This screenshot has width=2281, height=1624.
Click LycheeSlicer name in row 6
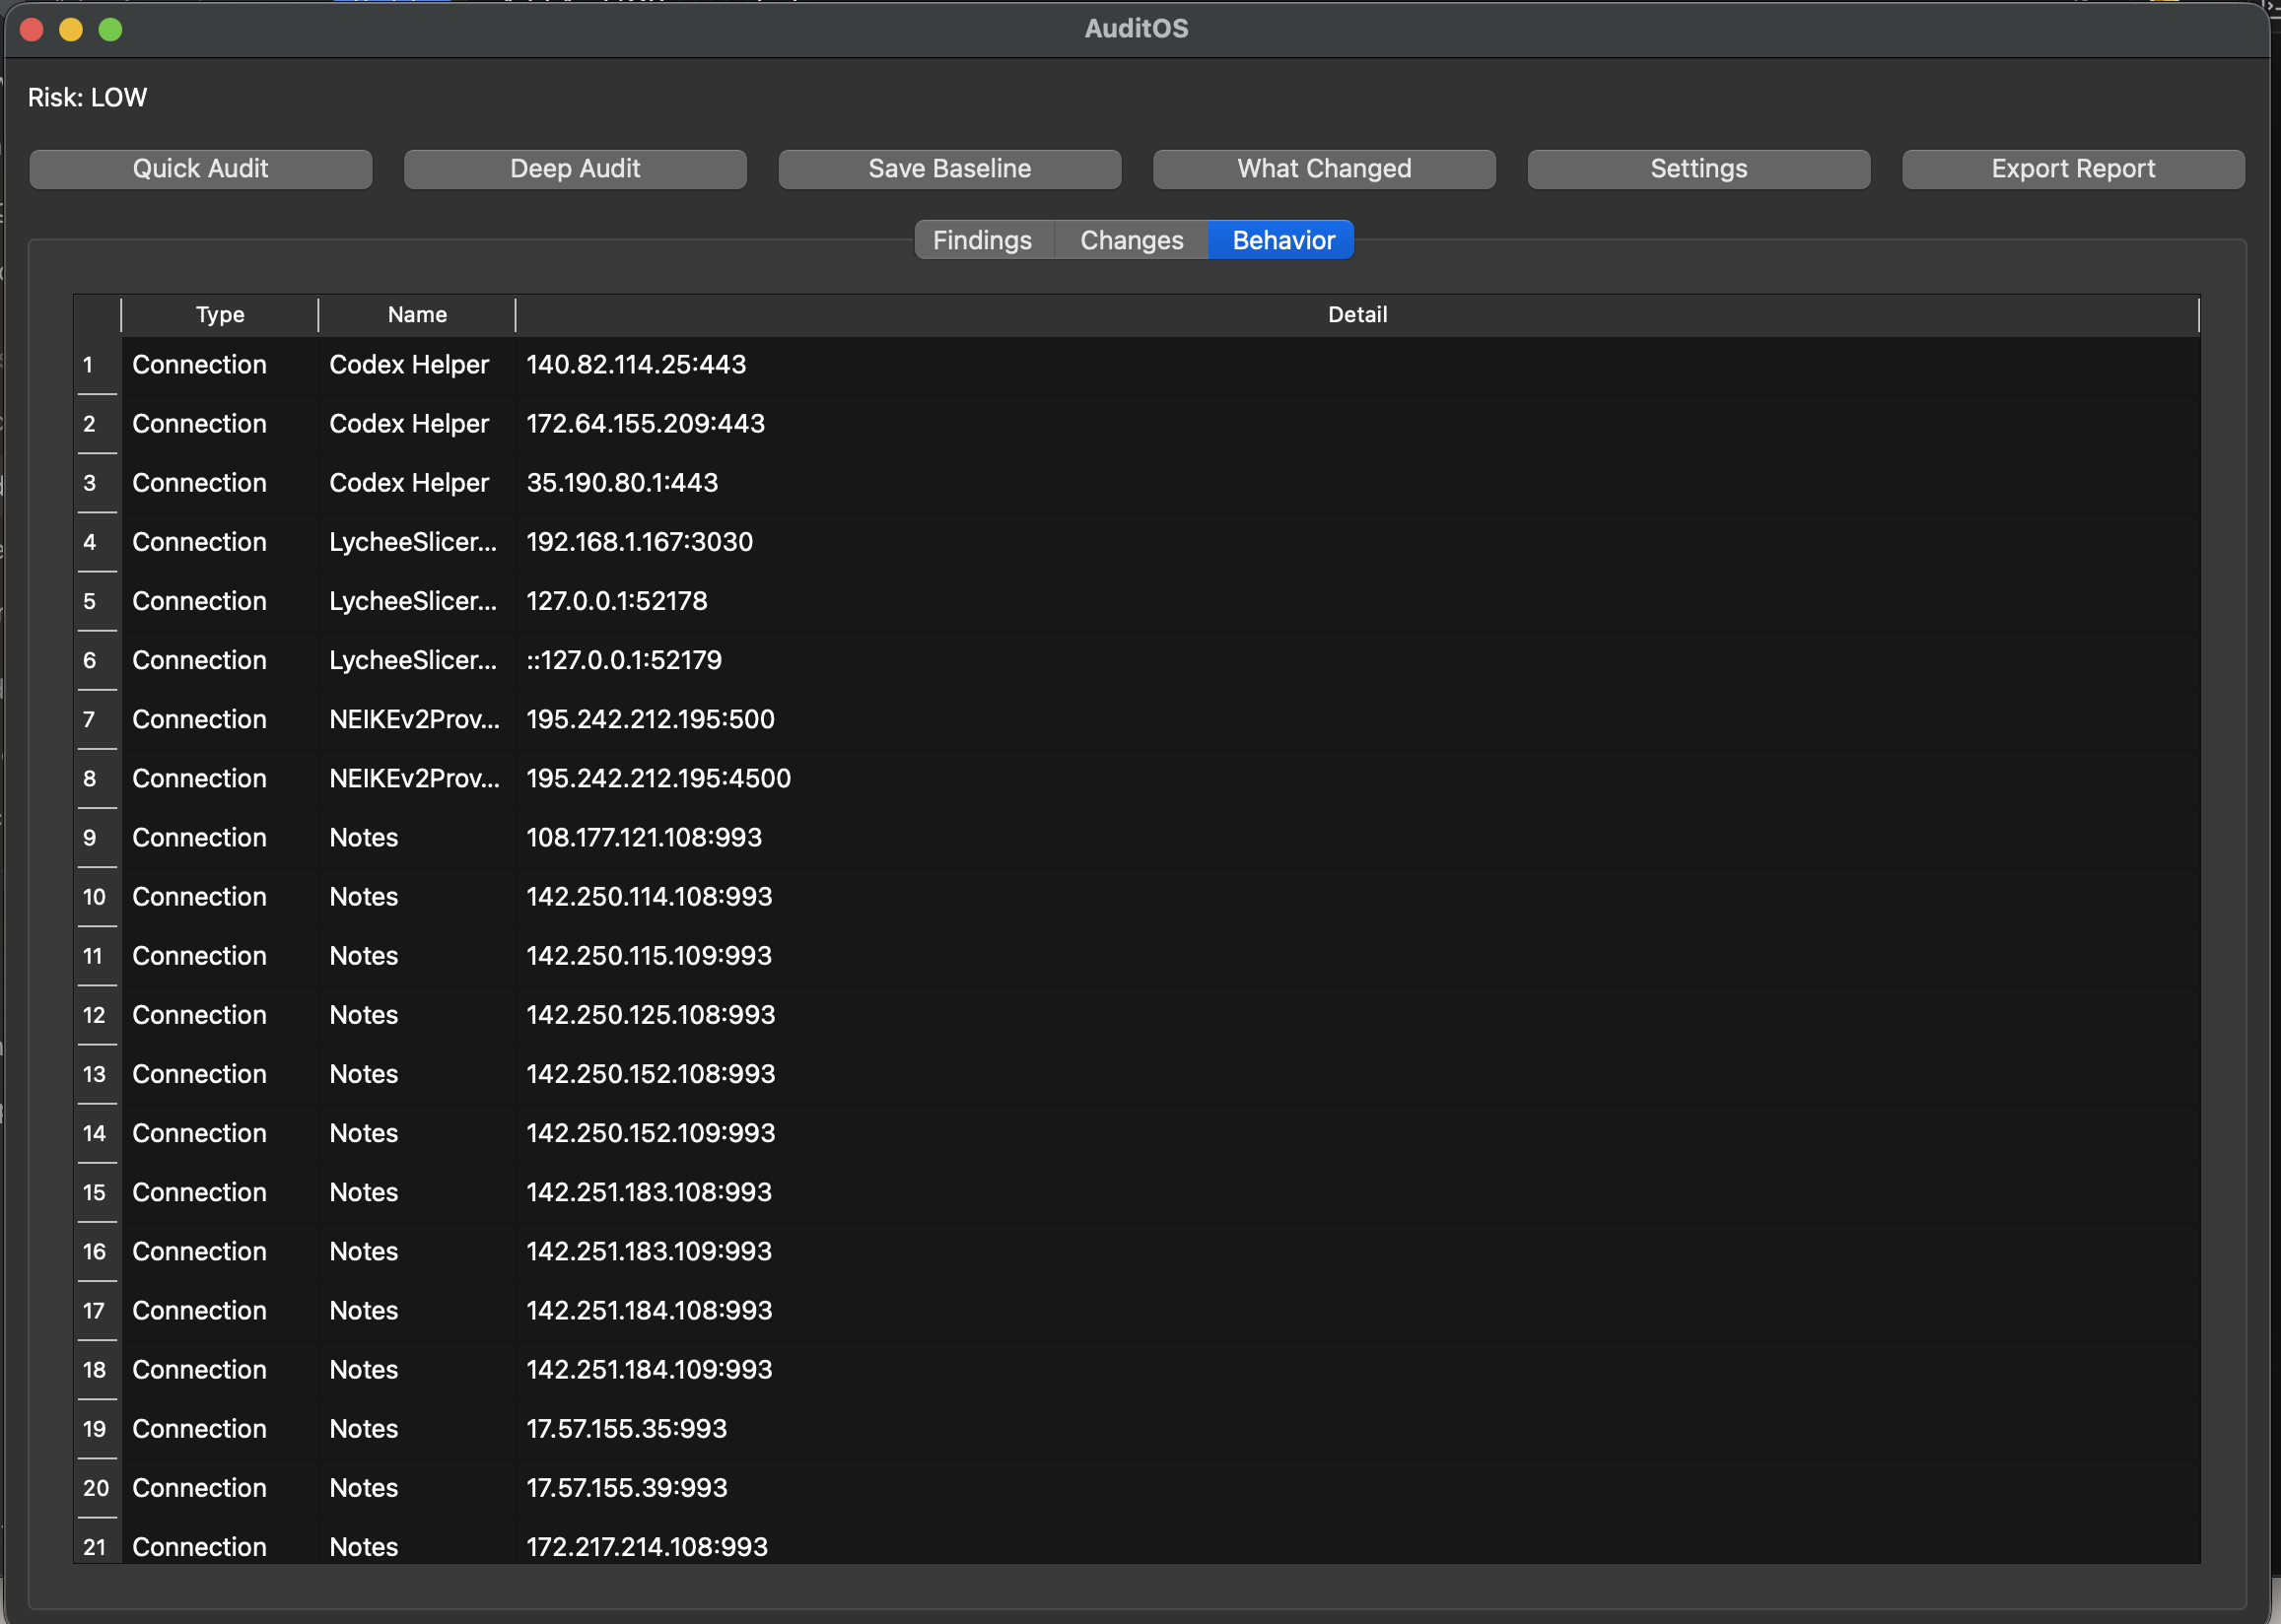click(417, 660)
